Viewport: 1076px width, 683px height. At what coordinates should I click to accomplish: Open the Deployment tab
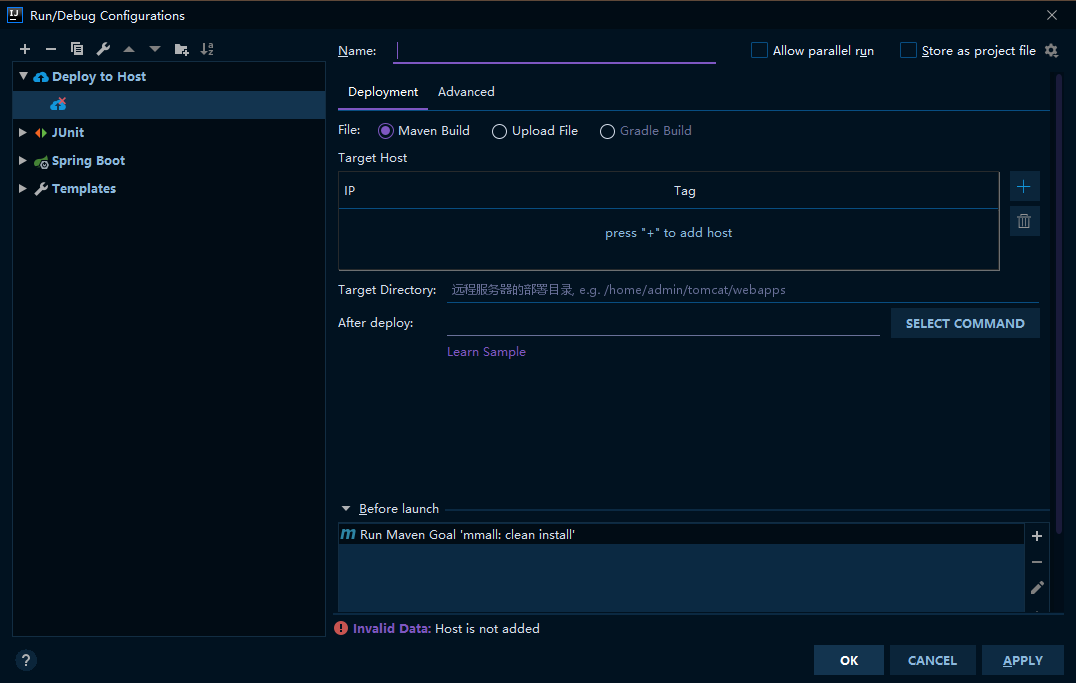tap(383, 92)
